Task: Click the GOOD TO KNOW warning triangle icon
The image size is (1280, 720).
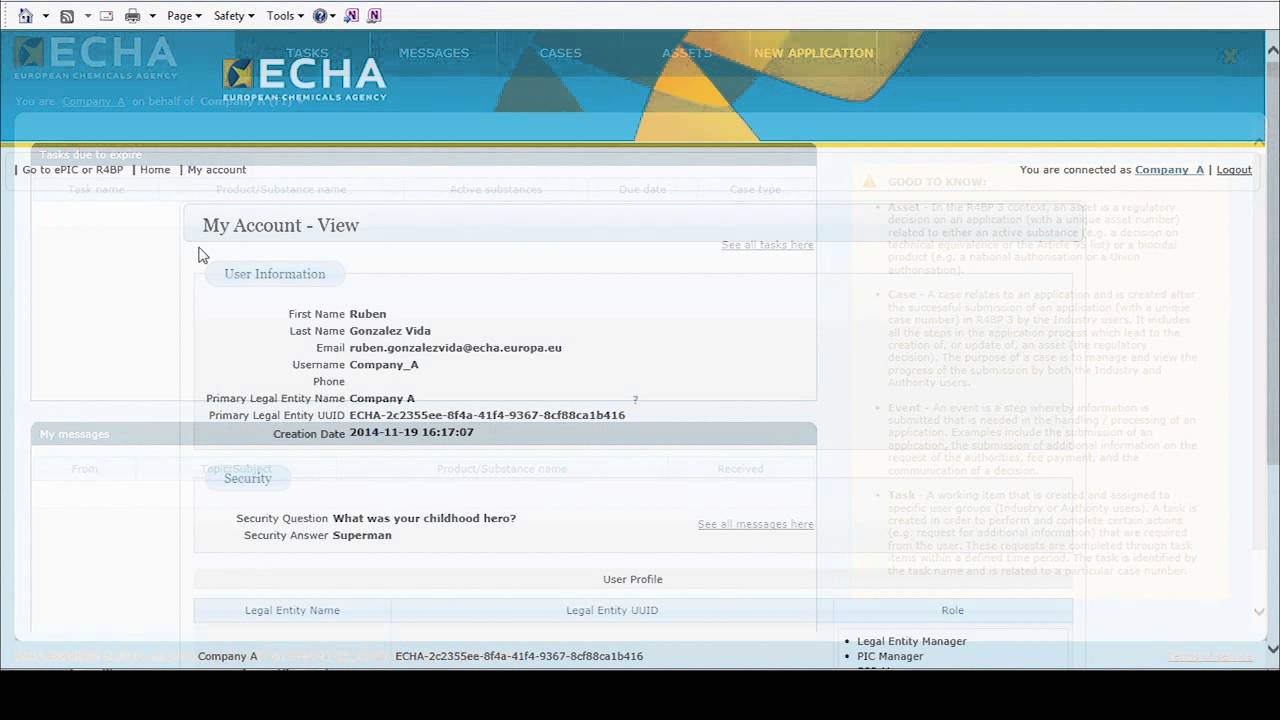Action: (x=869, y=181)
